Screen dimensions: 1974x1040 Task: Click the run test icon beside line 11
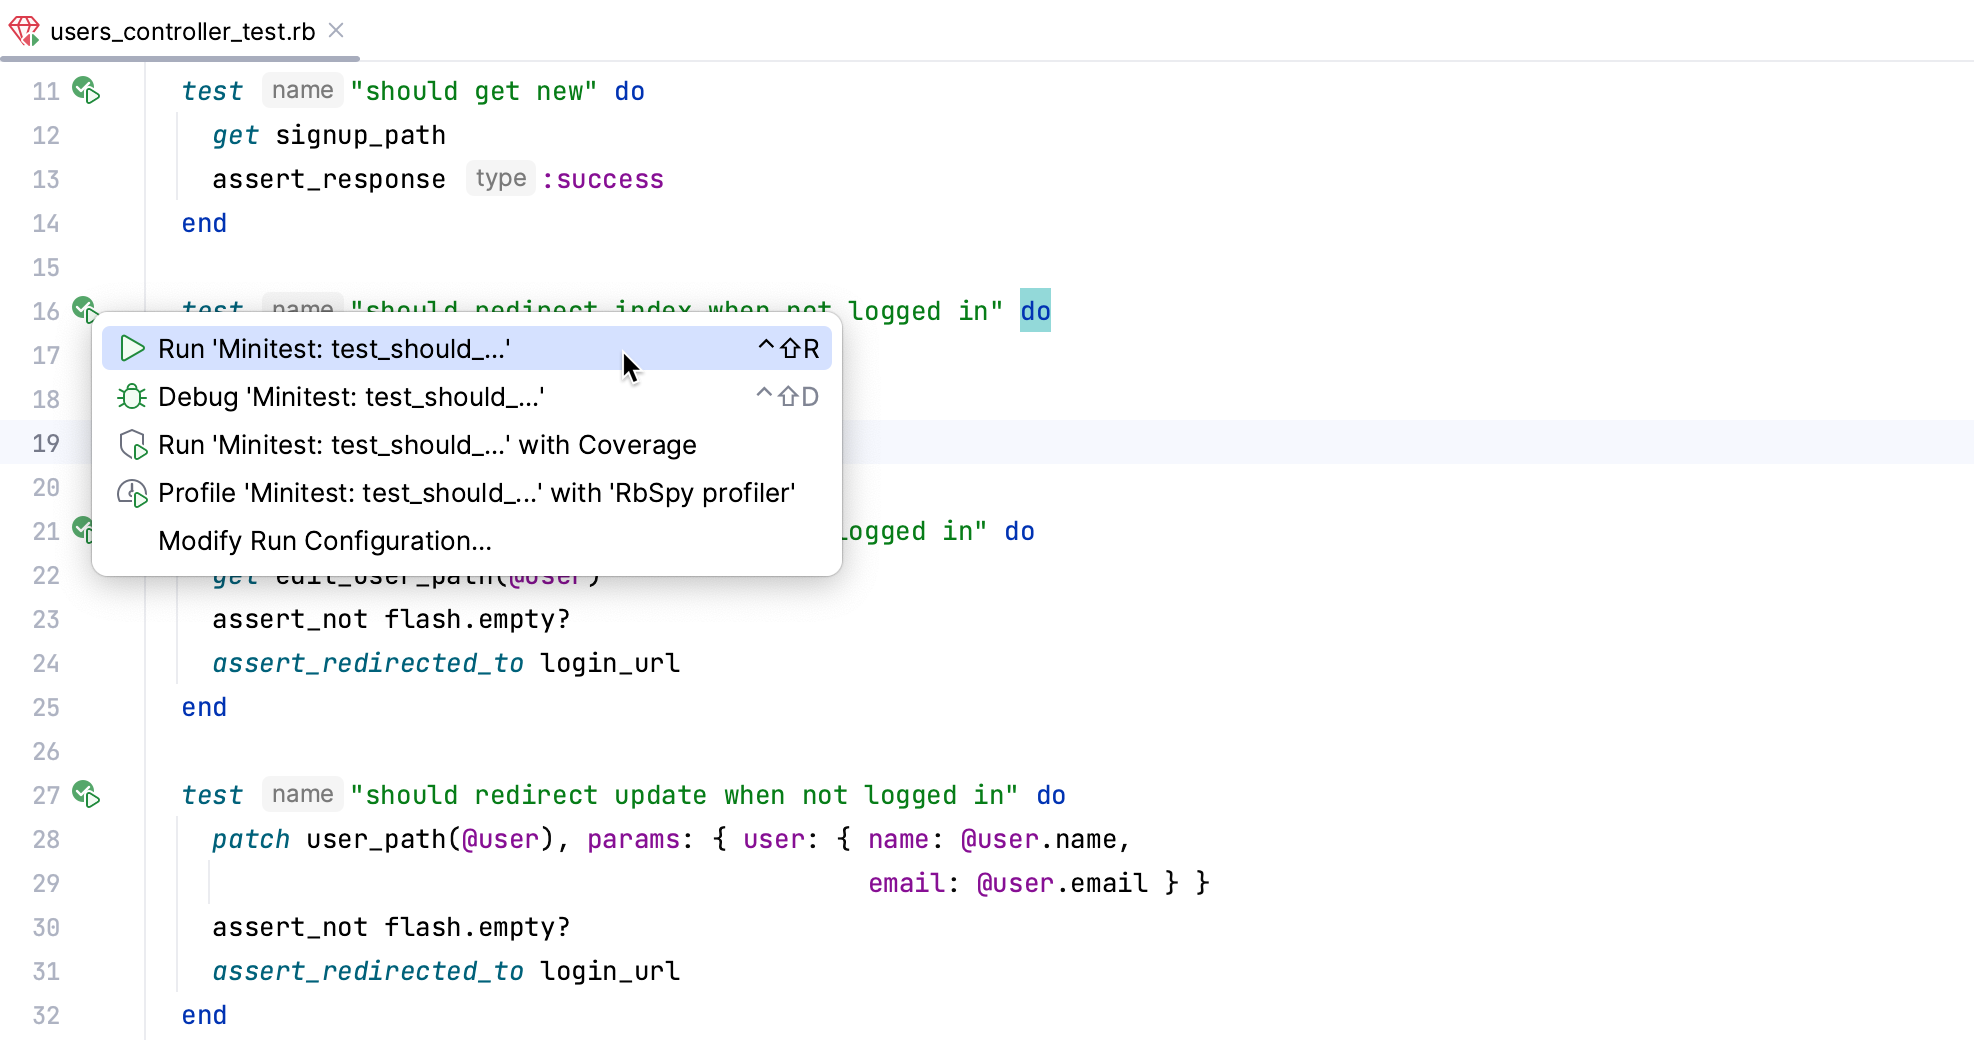[86, 91]
